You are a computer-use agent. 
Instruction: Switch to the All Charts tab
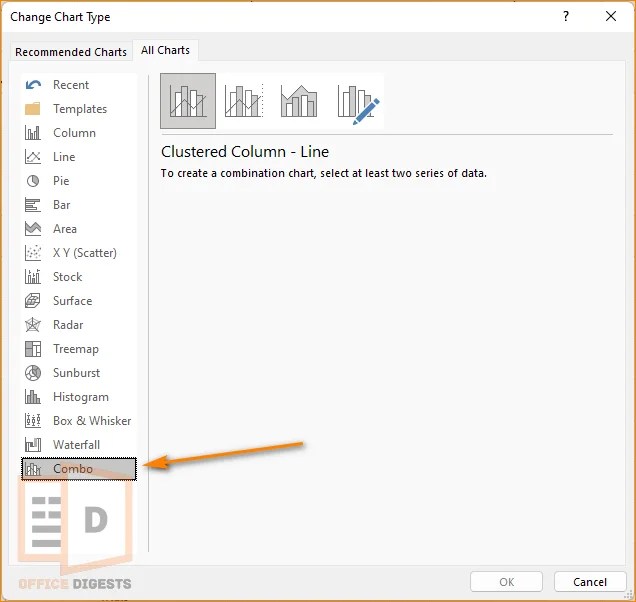click(x=165, y=50)
